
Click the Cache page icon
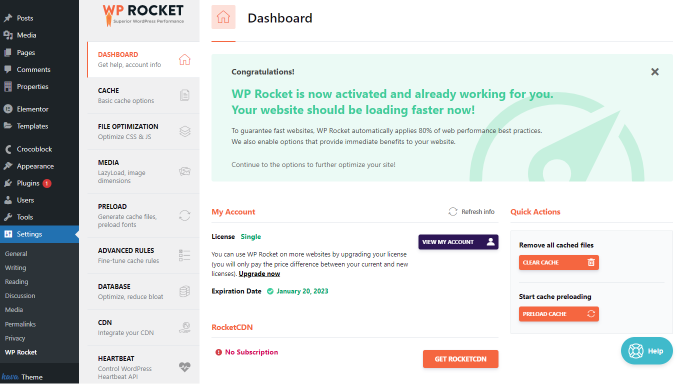[x=185, y=95]
